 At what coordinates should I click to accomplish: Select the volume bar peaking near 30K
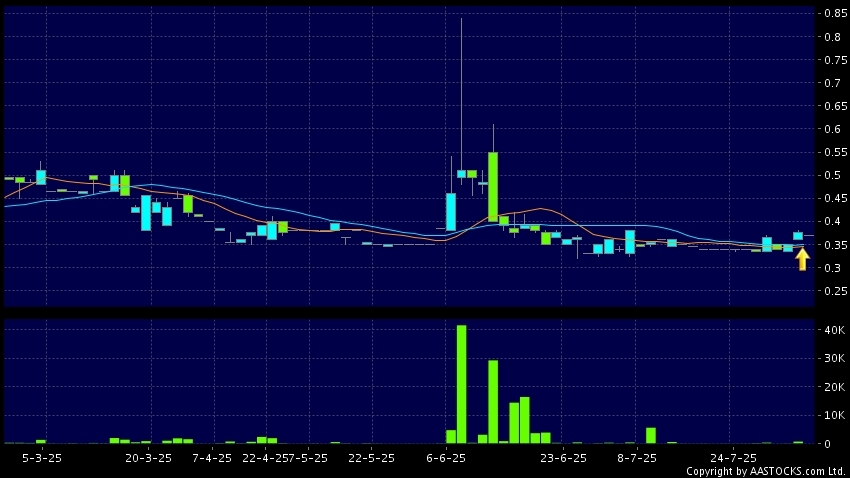(x=493, y=402)
